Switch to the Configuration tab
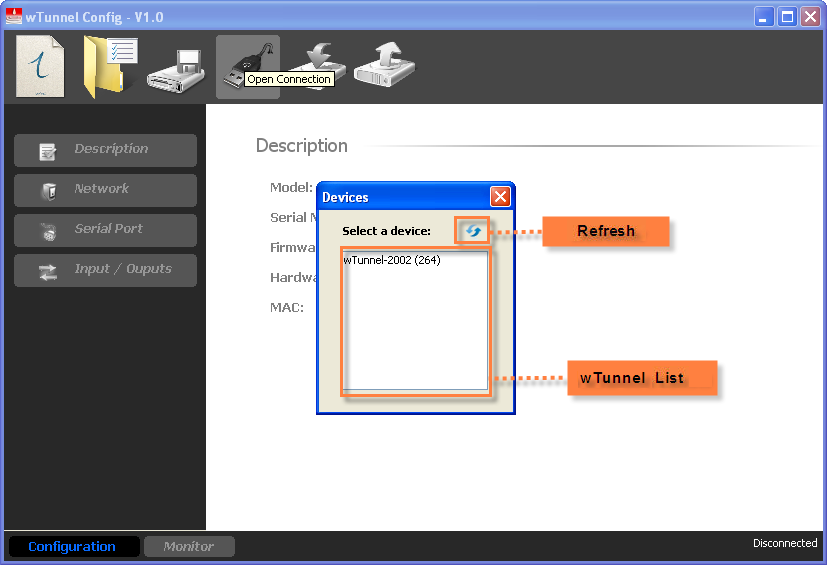Viewport: 827px width, 565px height. [x=72, y=546]
